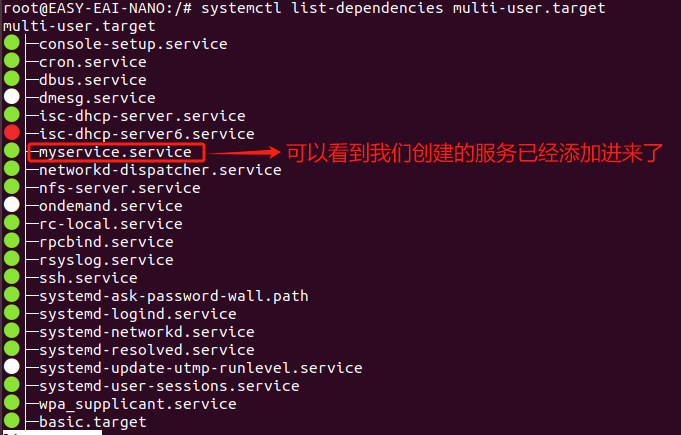This screenshot has width=681, height=435.
Task: Select the nfs-server.service entry
Action: coord(120,188)
